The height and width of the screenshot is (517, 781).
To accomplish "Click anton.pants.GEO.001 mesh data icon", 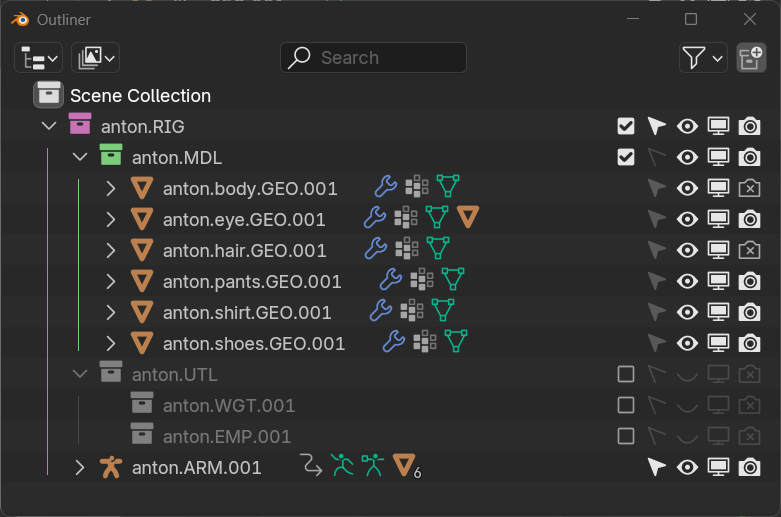I will [453, 279].
